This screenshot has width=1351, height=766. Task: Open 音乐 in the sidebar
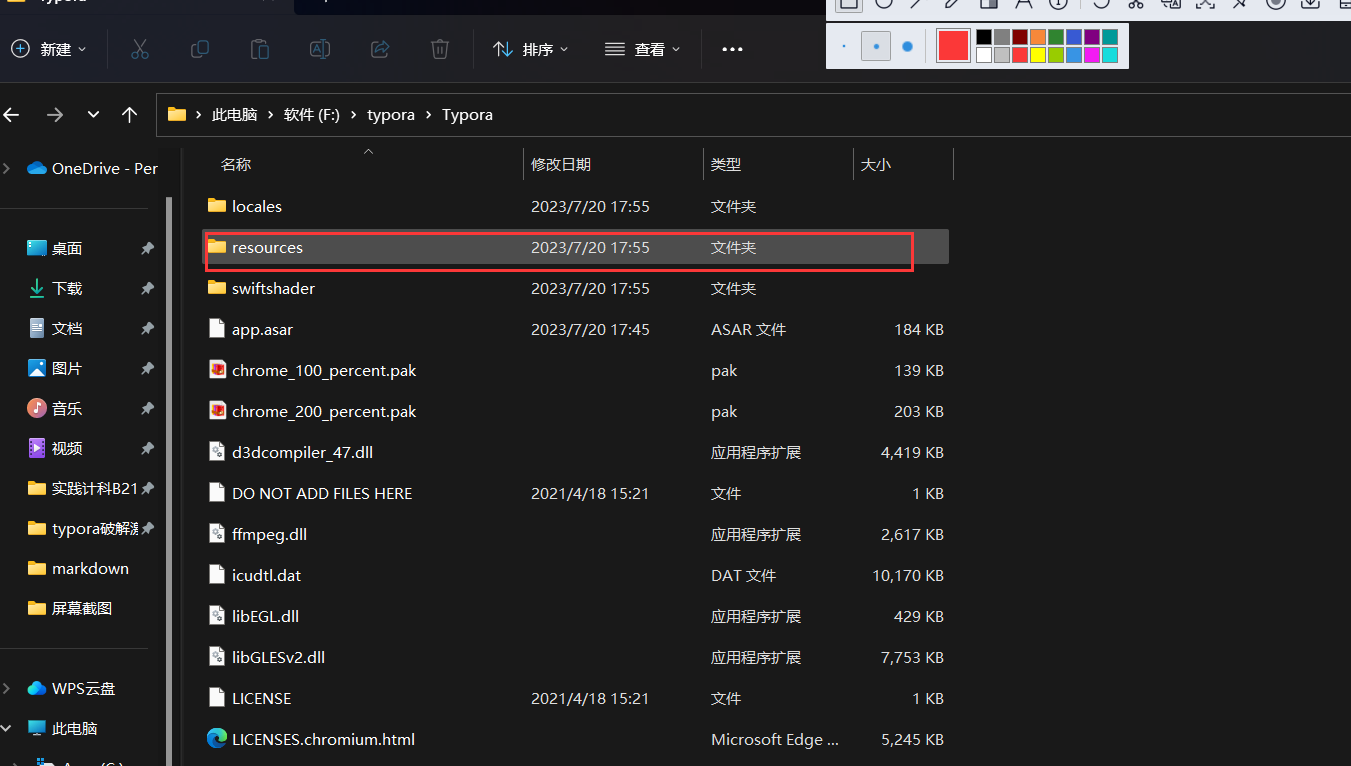pyautogui.click(x=54, y=408)
